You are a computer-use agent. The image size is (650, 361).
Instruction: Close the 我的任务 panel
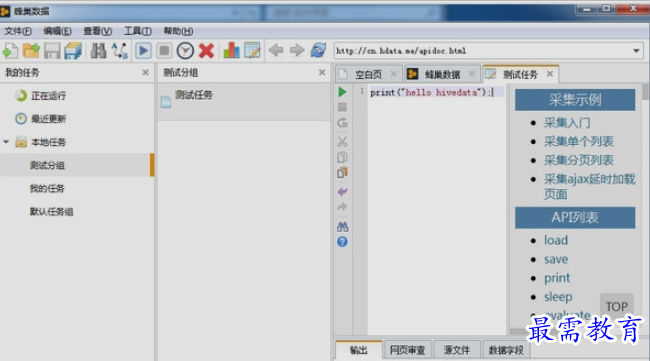coord(146,73)
